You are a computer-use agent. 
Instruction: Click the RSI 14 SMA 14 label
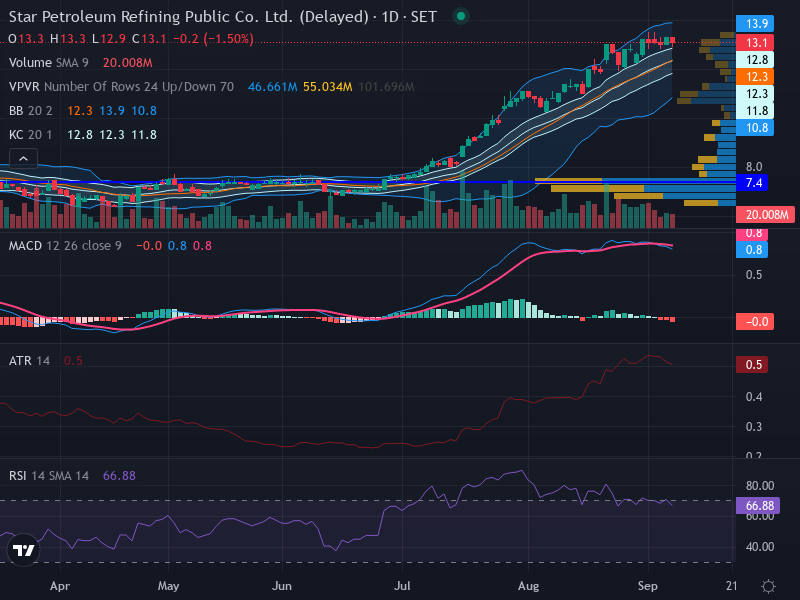49,476
